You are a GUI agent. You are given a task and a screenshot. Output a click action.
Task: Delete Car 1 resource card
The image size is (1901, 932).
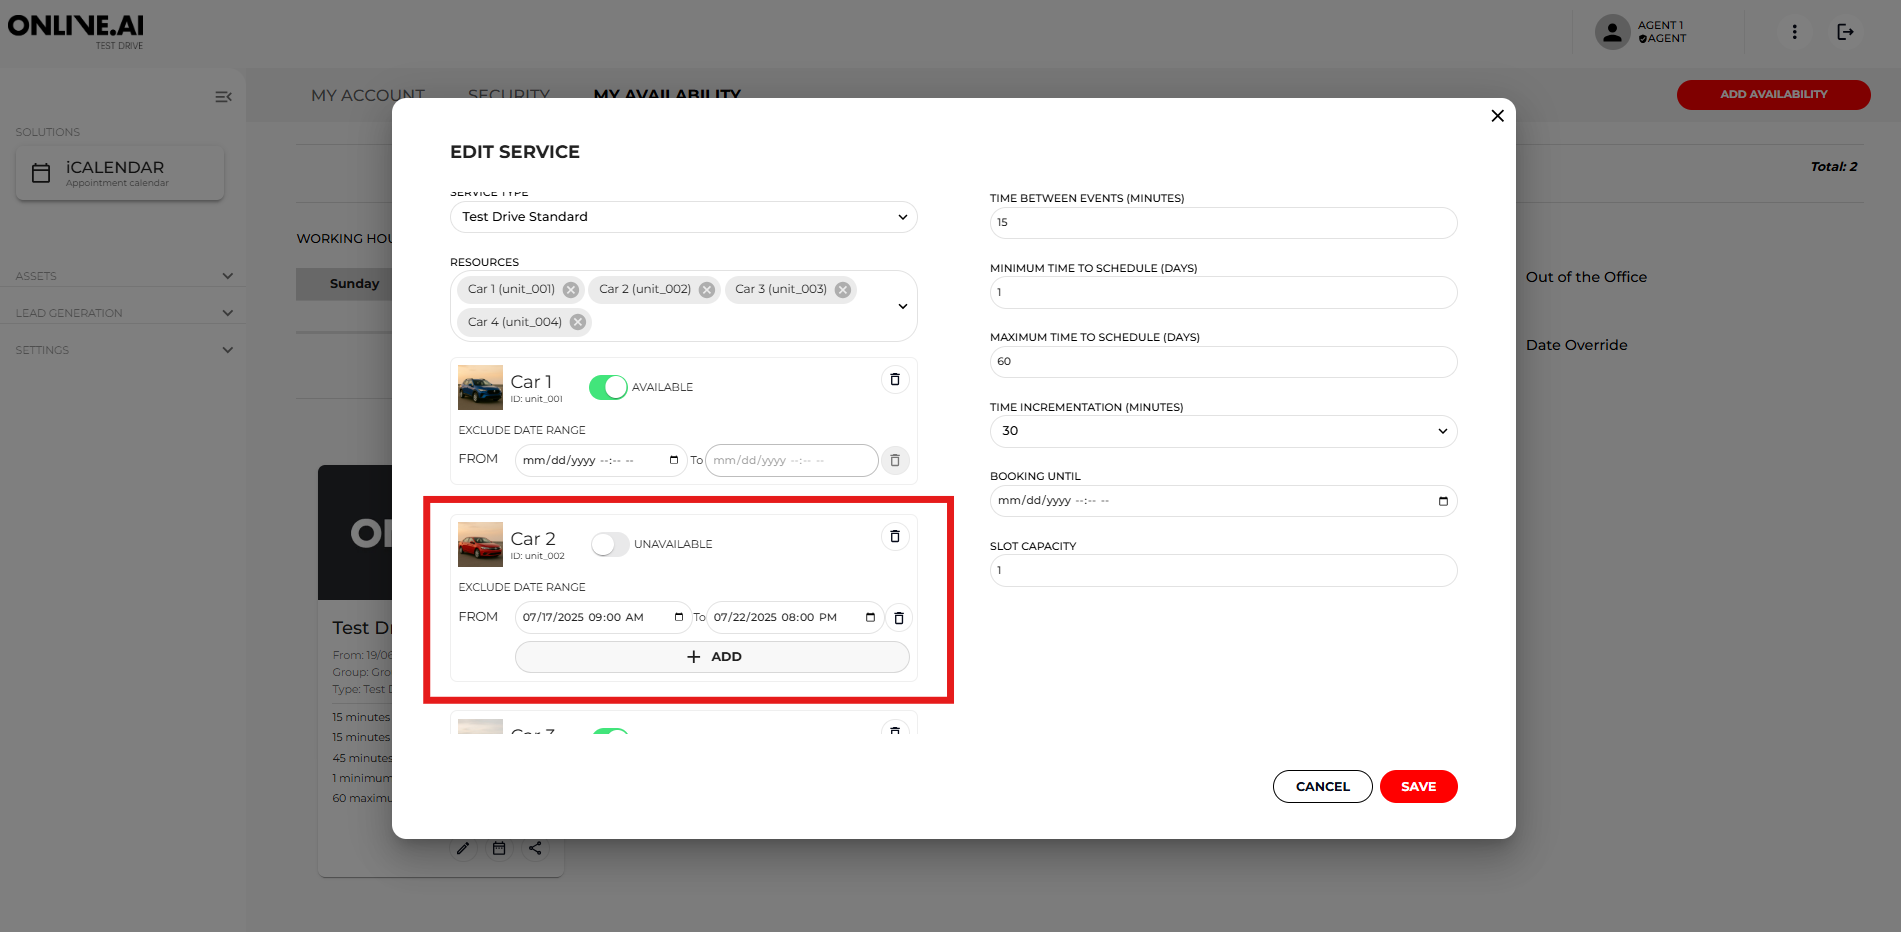pyautogui.click(x=894, y=380)
